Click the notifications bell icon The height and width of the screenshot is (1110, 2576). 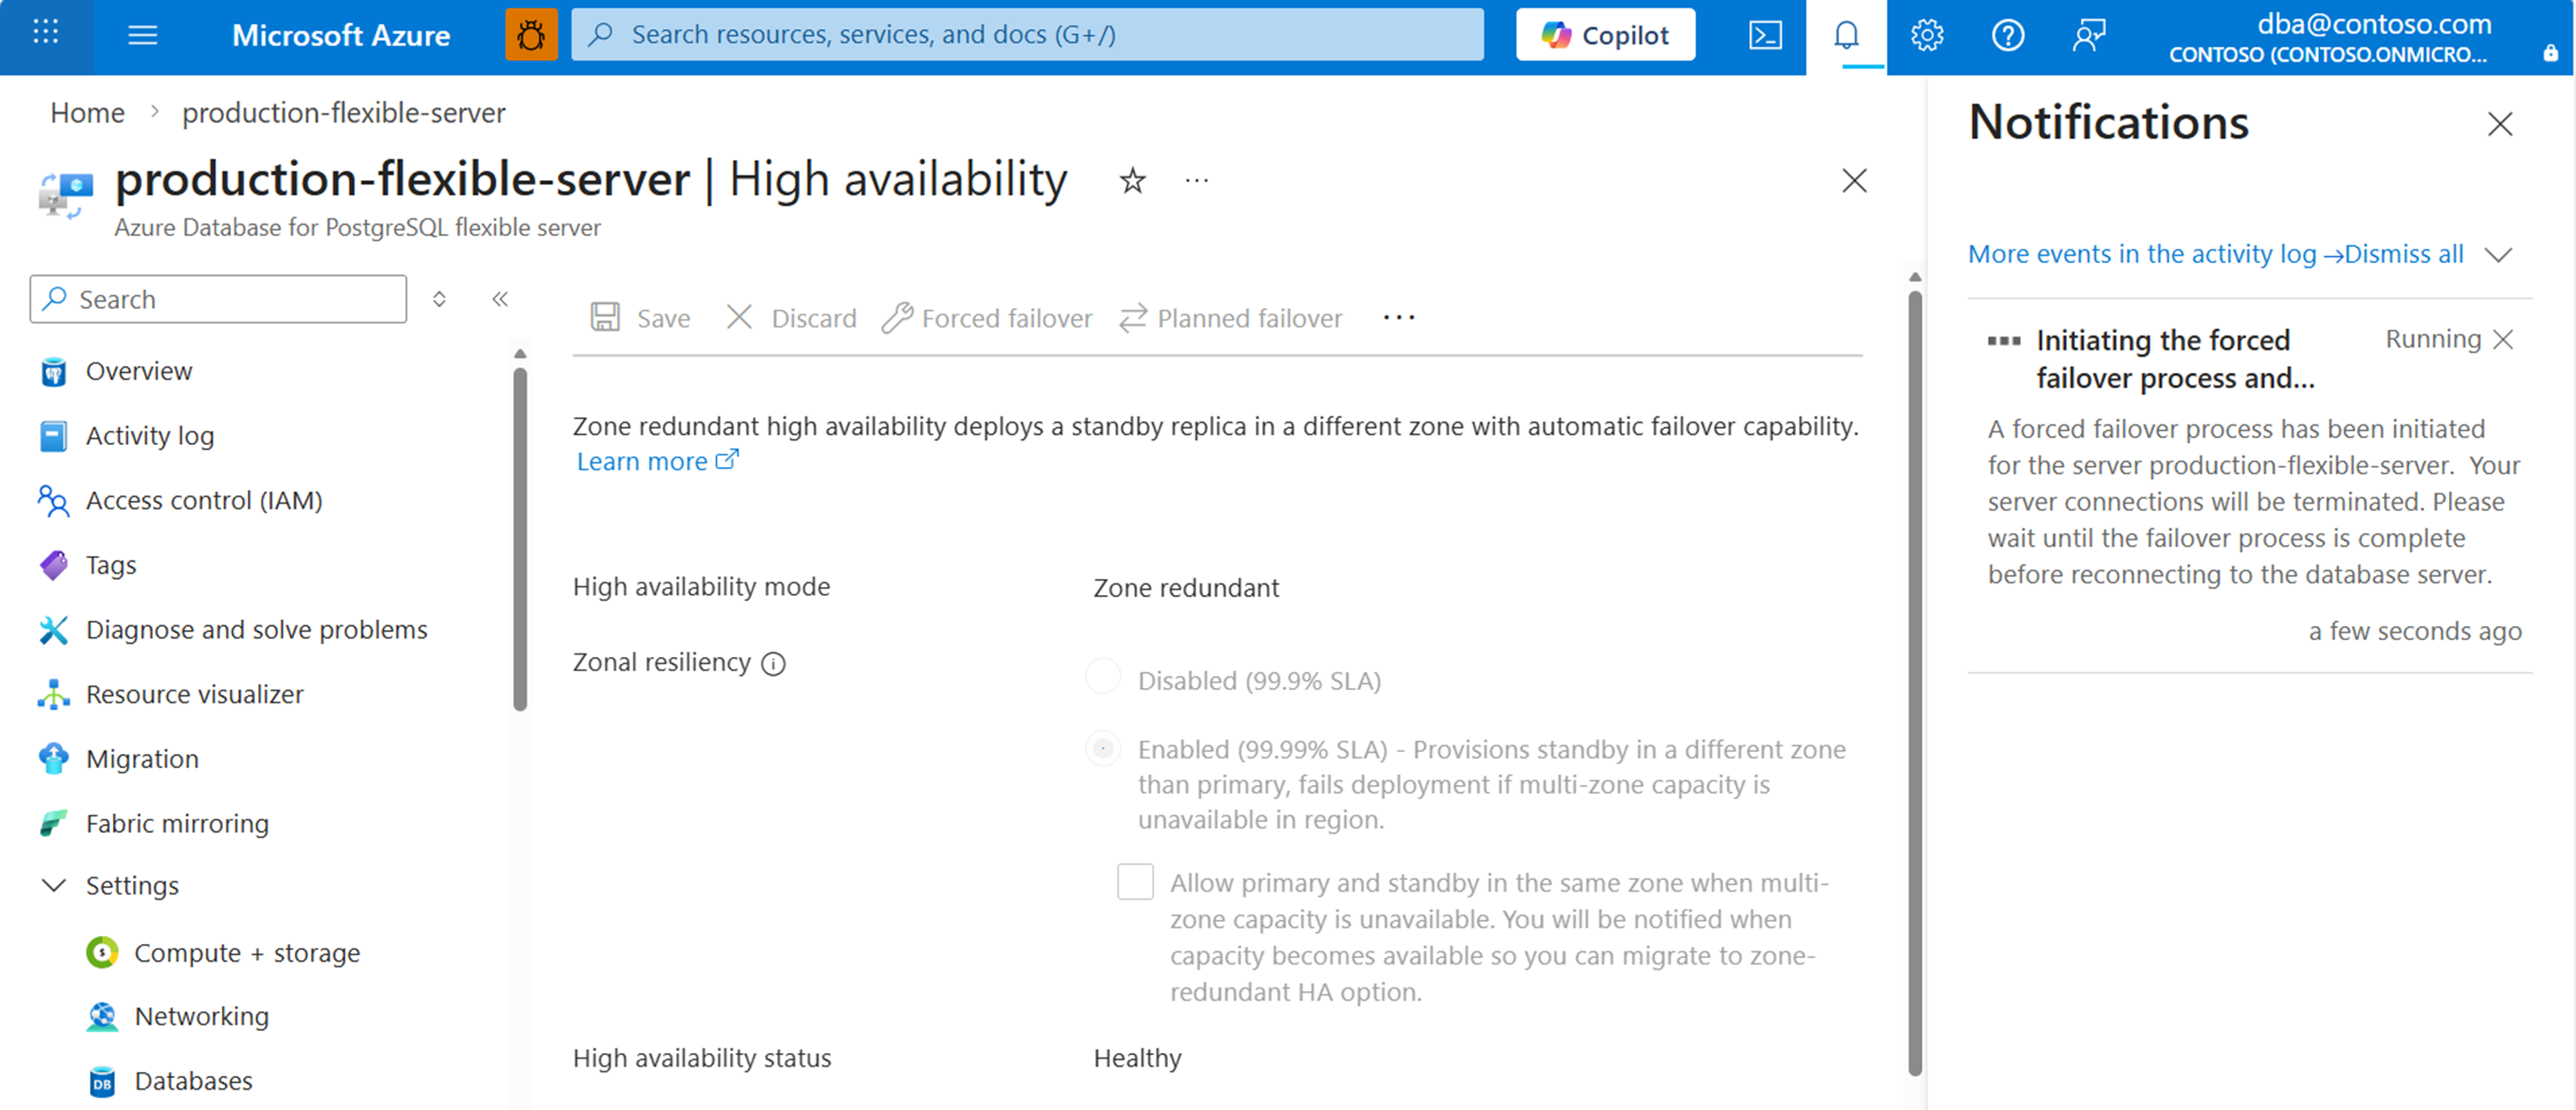pyautogui.click(x=1846, y=36)
